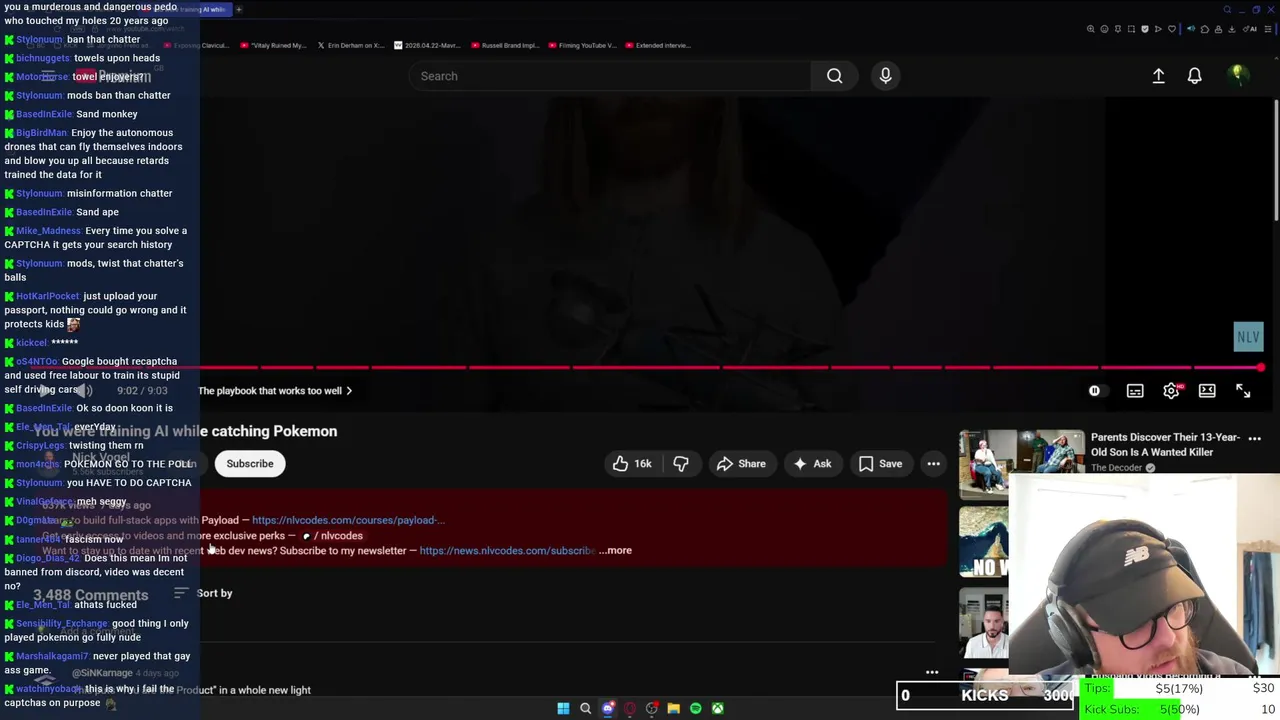
Task: Toggle theater mode in player
Action: tap(1207, 391)
